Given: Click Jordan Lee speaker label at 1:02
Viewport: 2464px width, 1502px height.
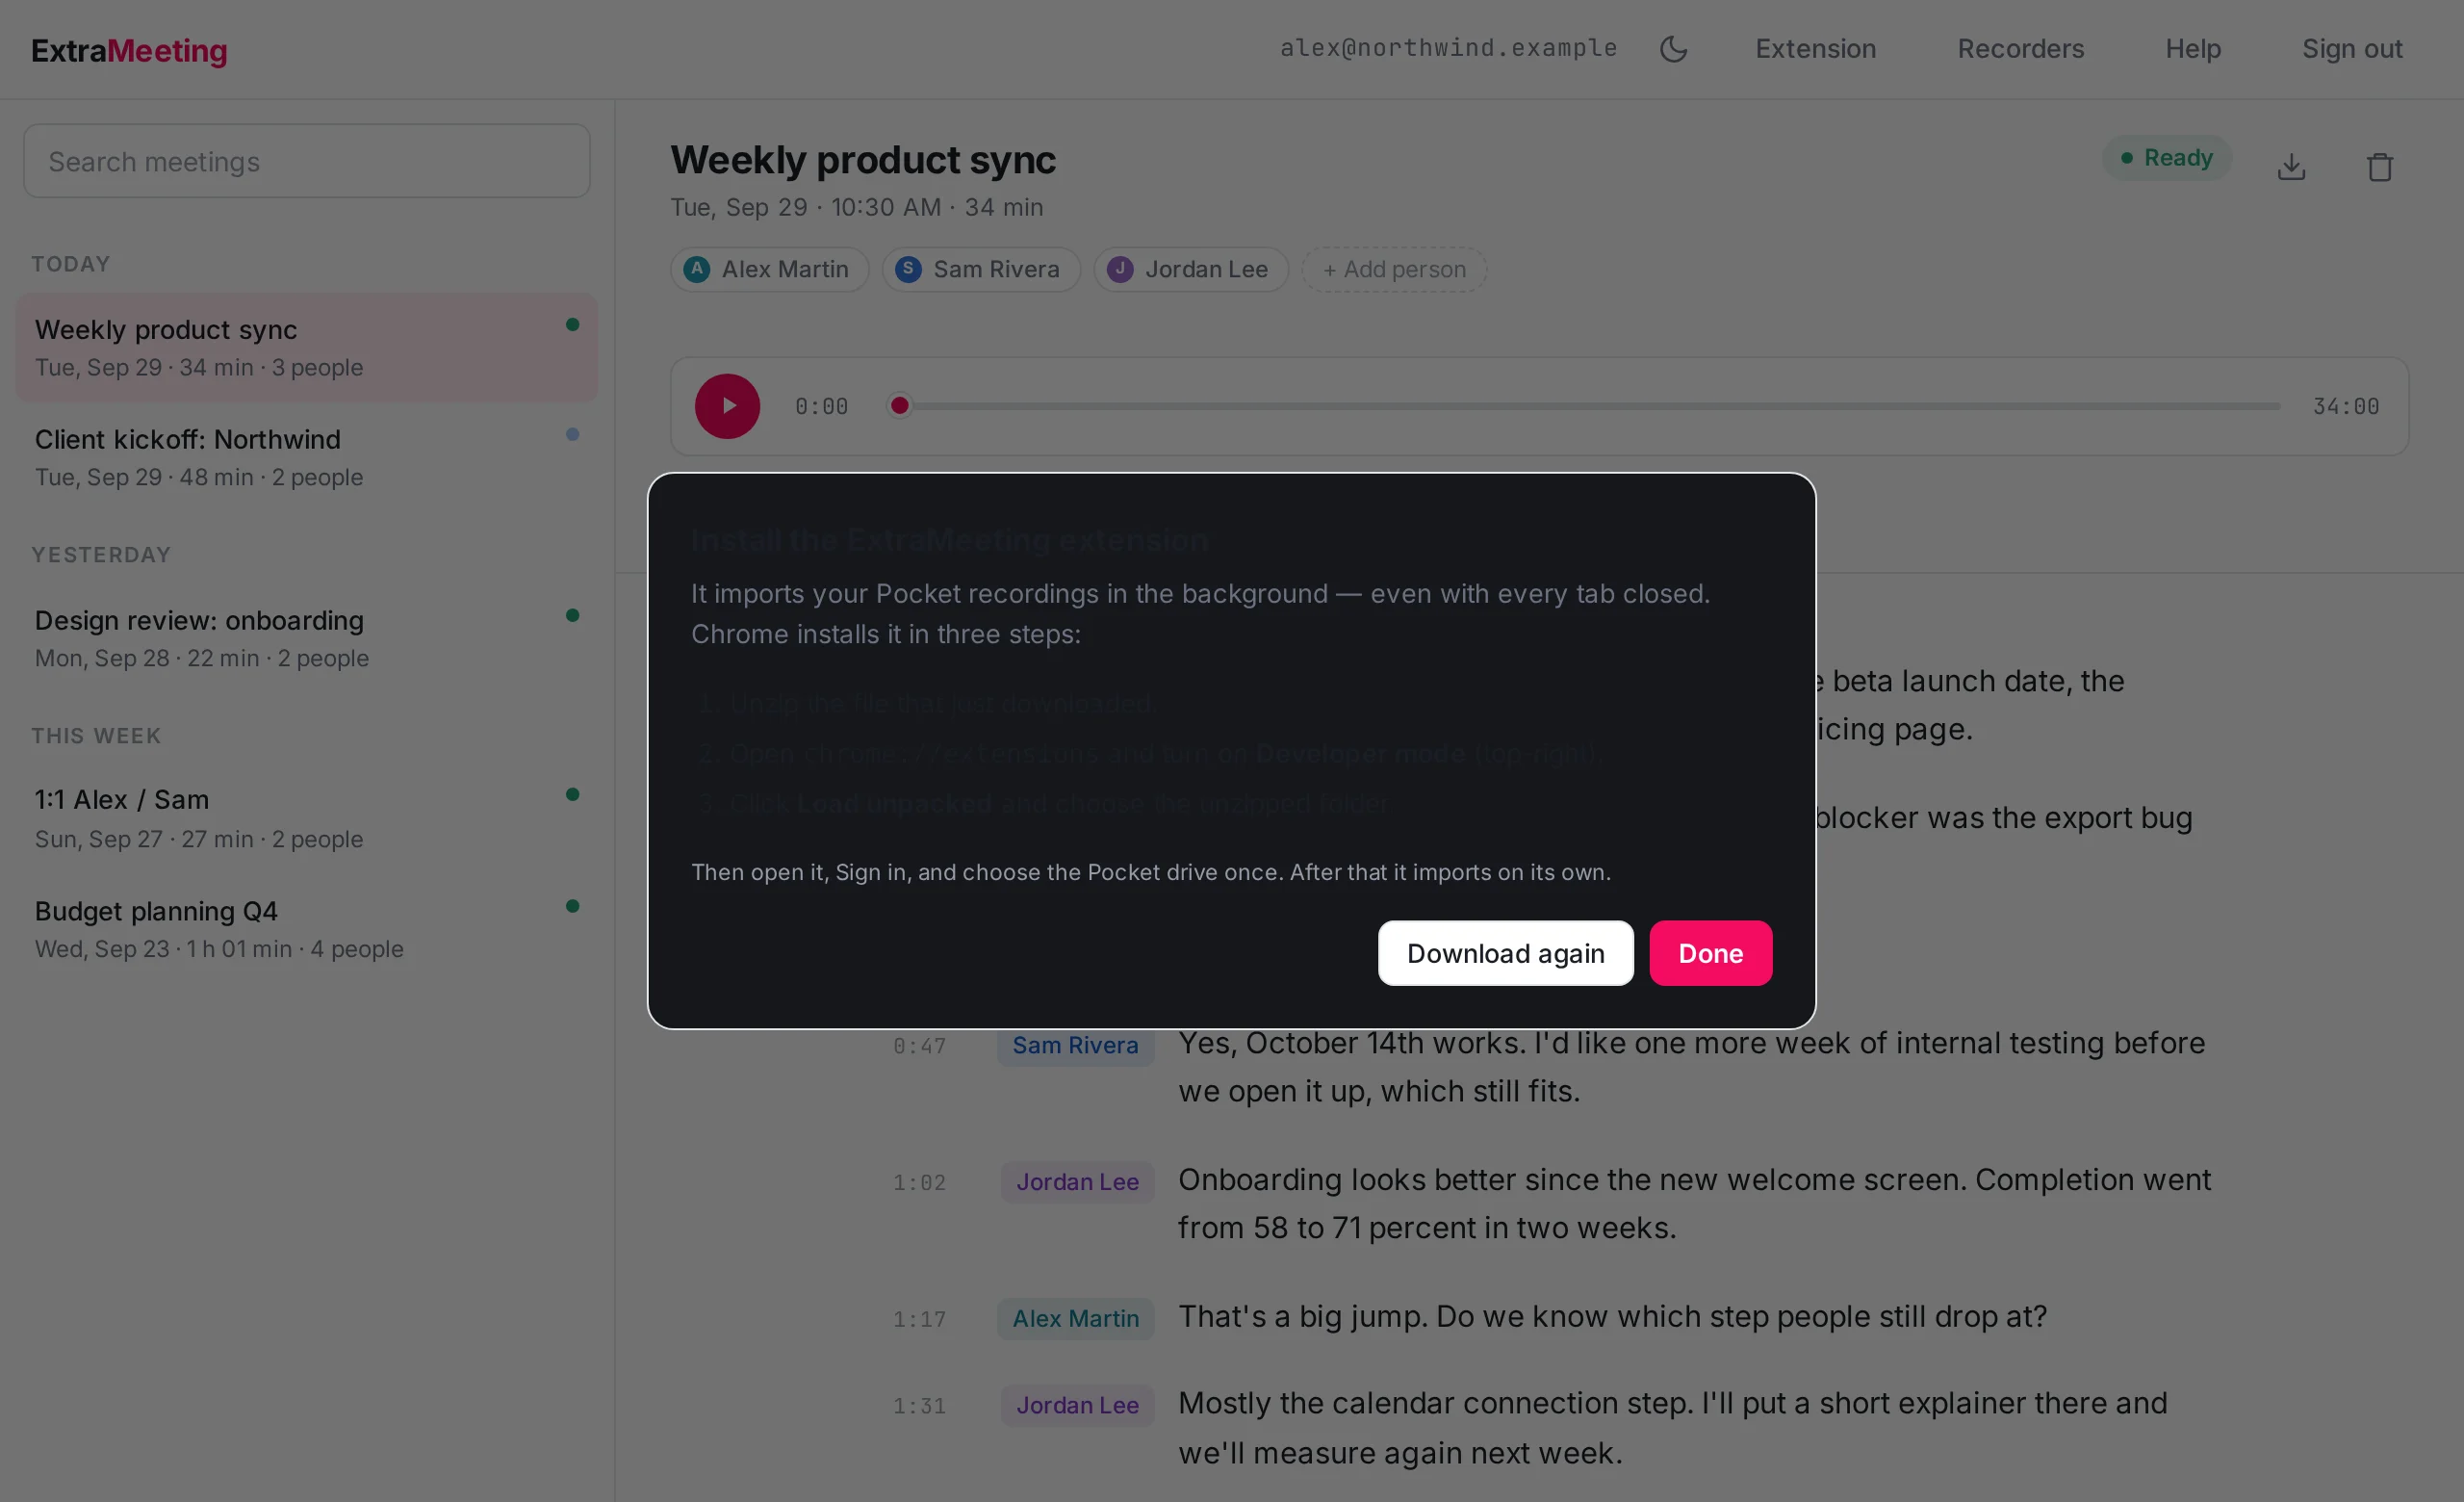Looking at the screenshot, I should (1077, 1182).
